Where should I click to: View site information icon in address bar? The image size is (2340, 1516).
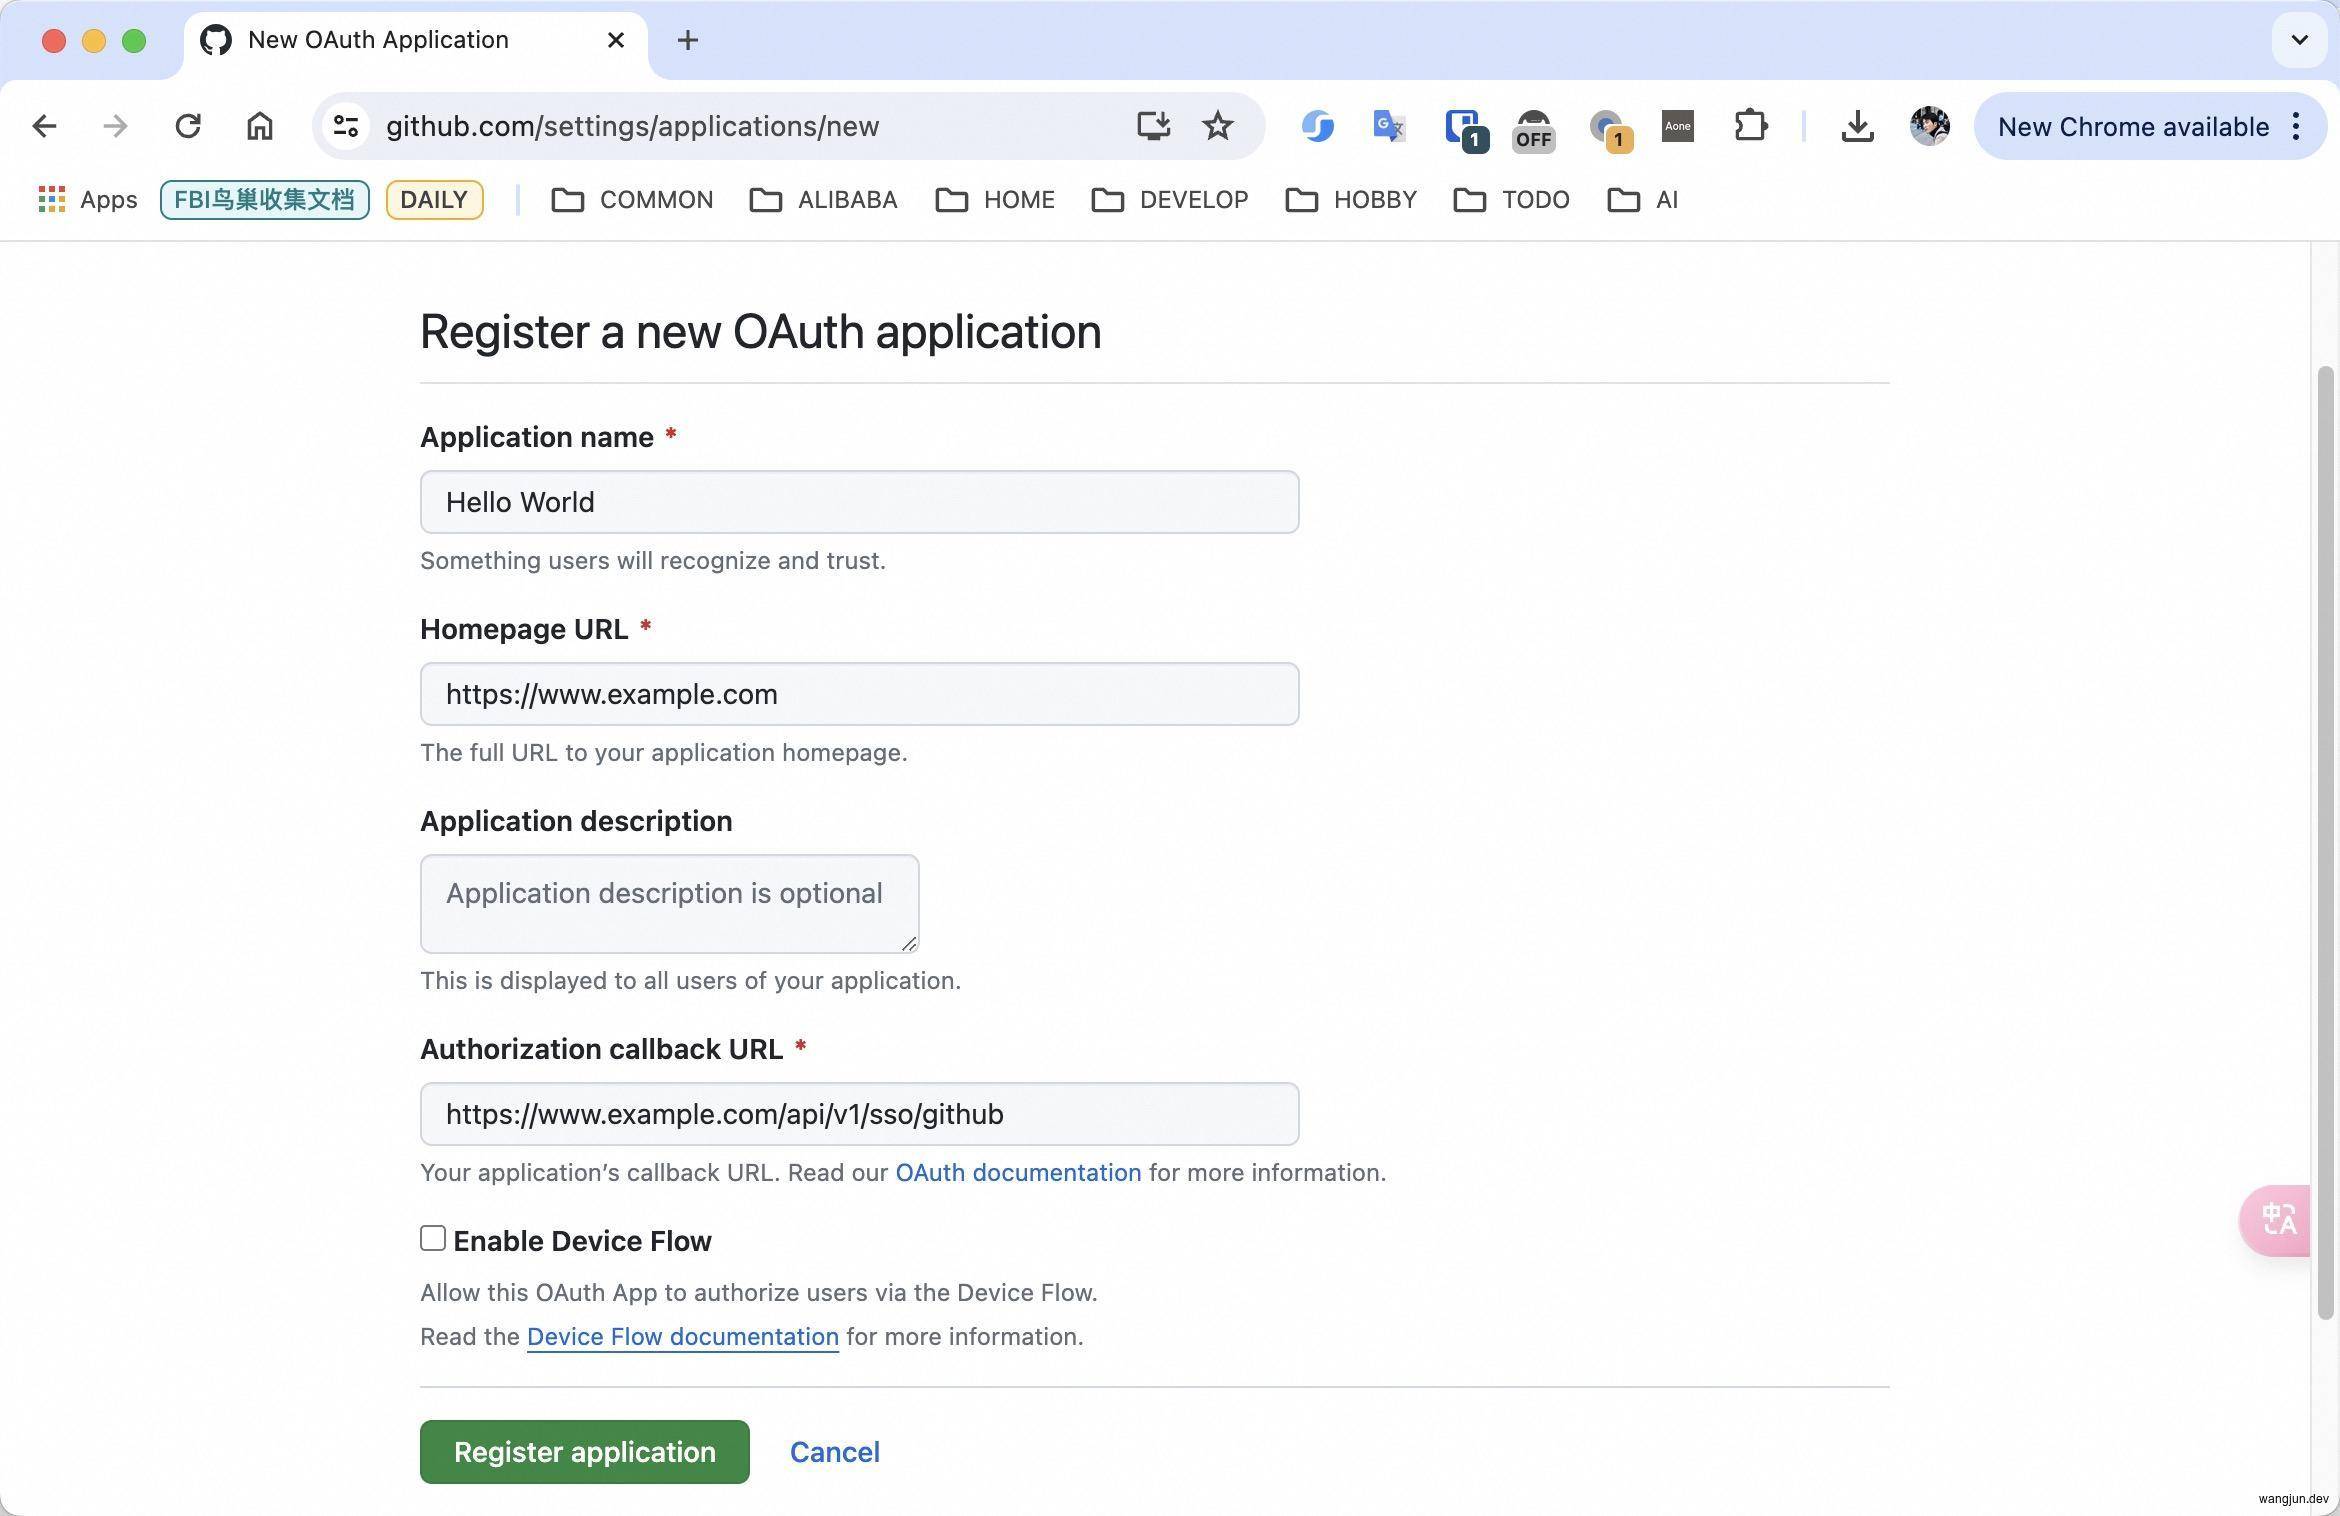click(x=346, y=126)
